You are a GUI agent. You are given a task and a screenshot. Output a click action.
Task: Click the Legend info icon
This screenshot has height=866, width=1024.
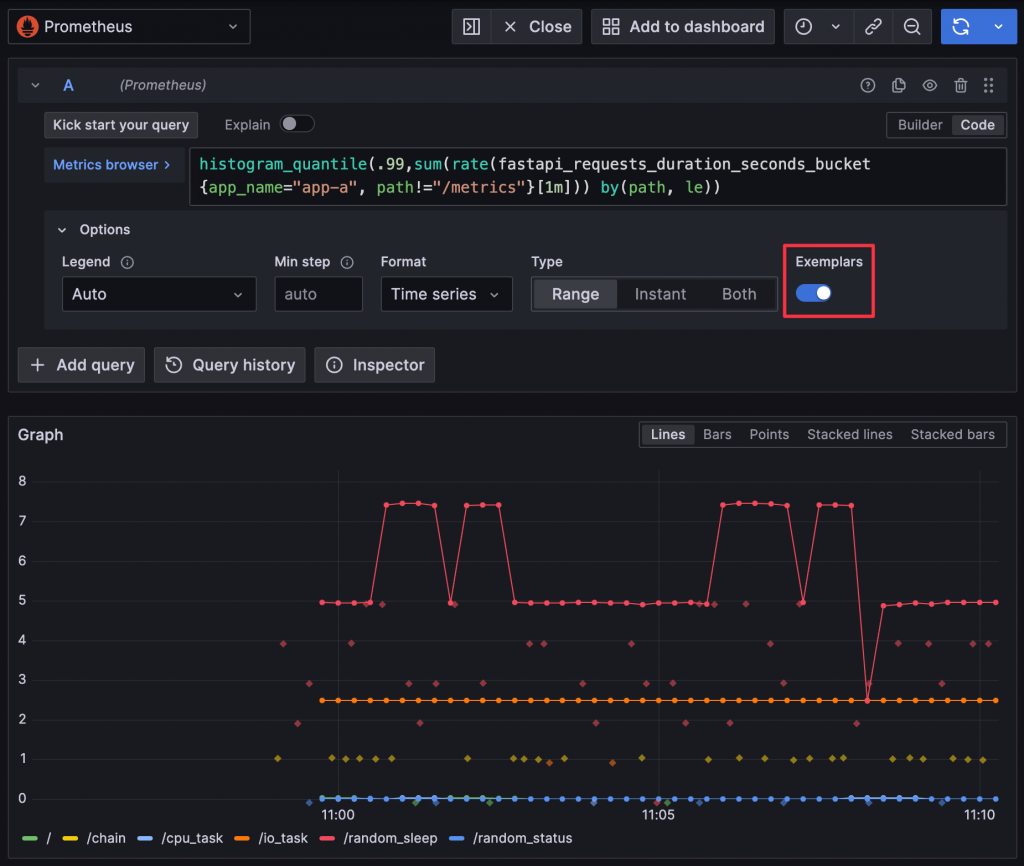click(x=127, y=262)
